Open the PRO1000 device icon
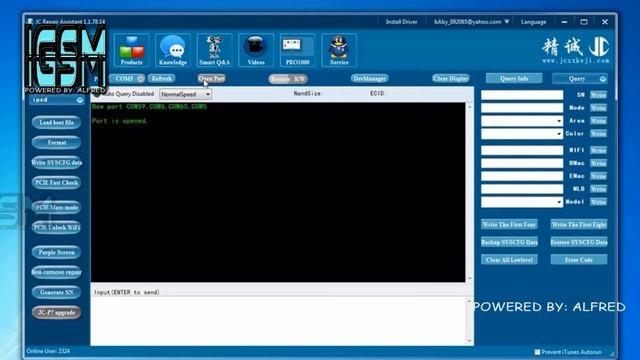 [298, 50]
